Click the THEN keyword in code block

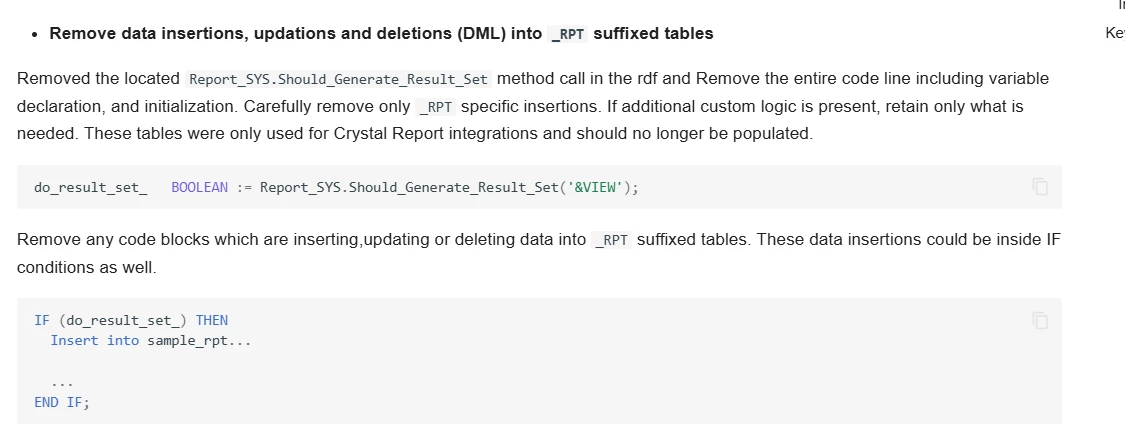pos(211,321)
